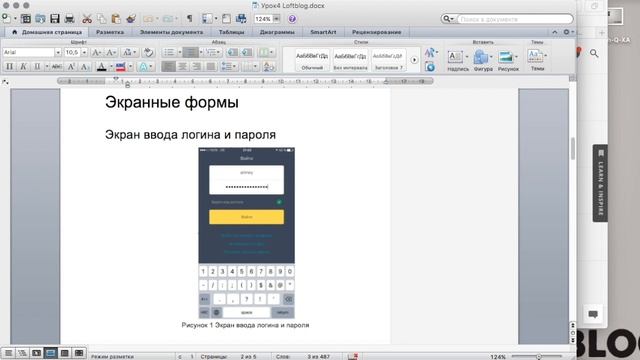640x360 pixels.
Task: Justify text alignment button
Action: pyautogui.click(x=211, y=66)
